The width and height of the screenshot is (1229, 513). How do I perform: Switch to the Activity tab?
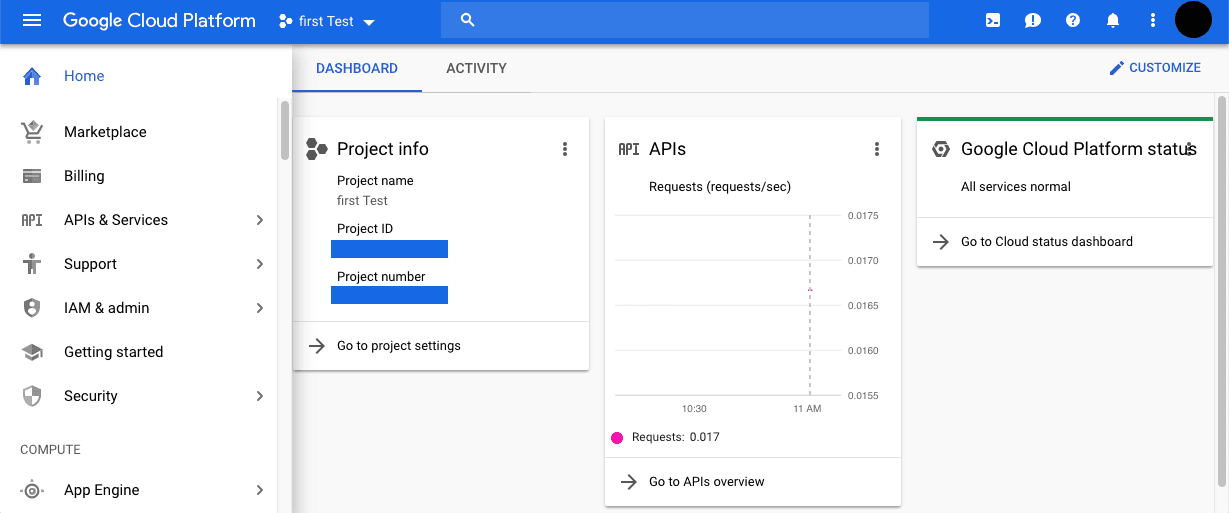[476, 69]
